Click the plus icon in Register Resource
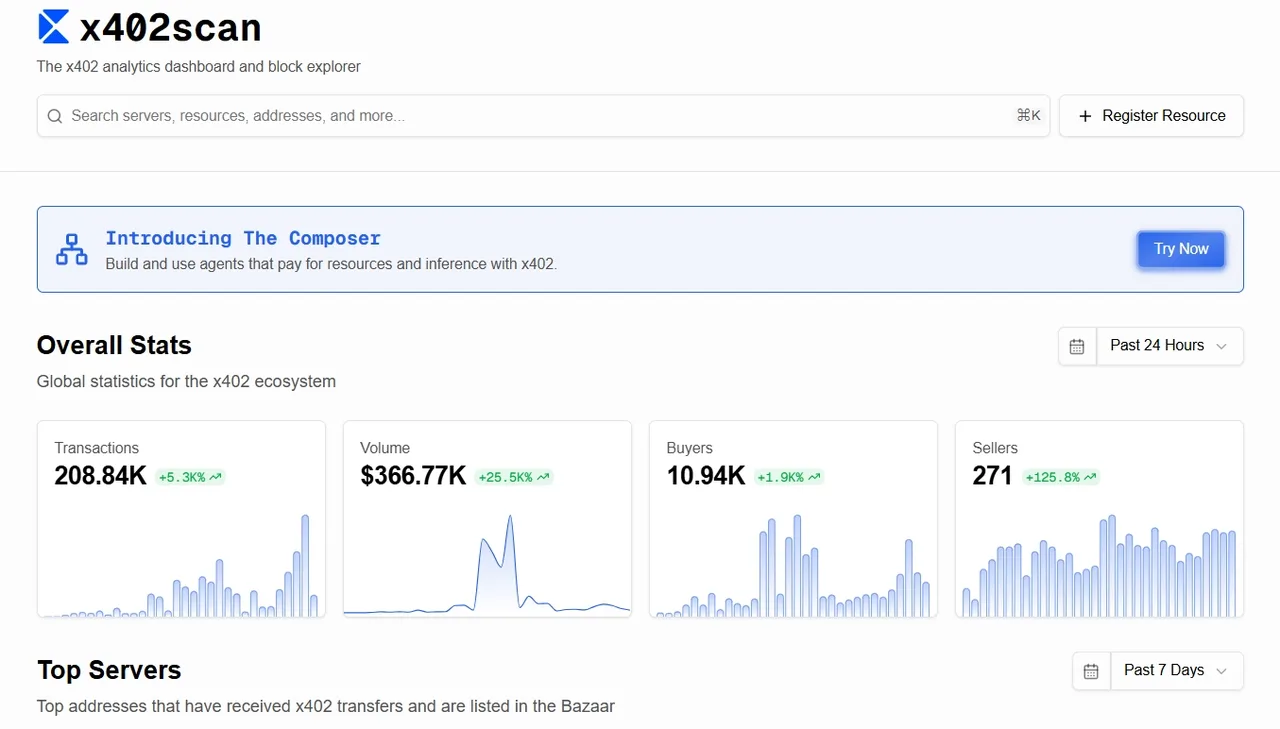This screenshot has width=1280, height=729. click(x=1085, y=116)
